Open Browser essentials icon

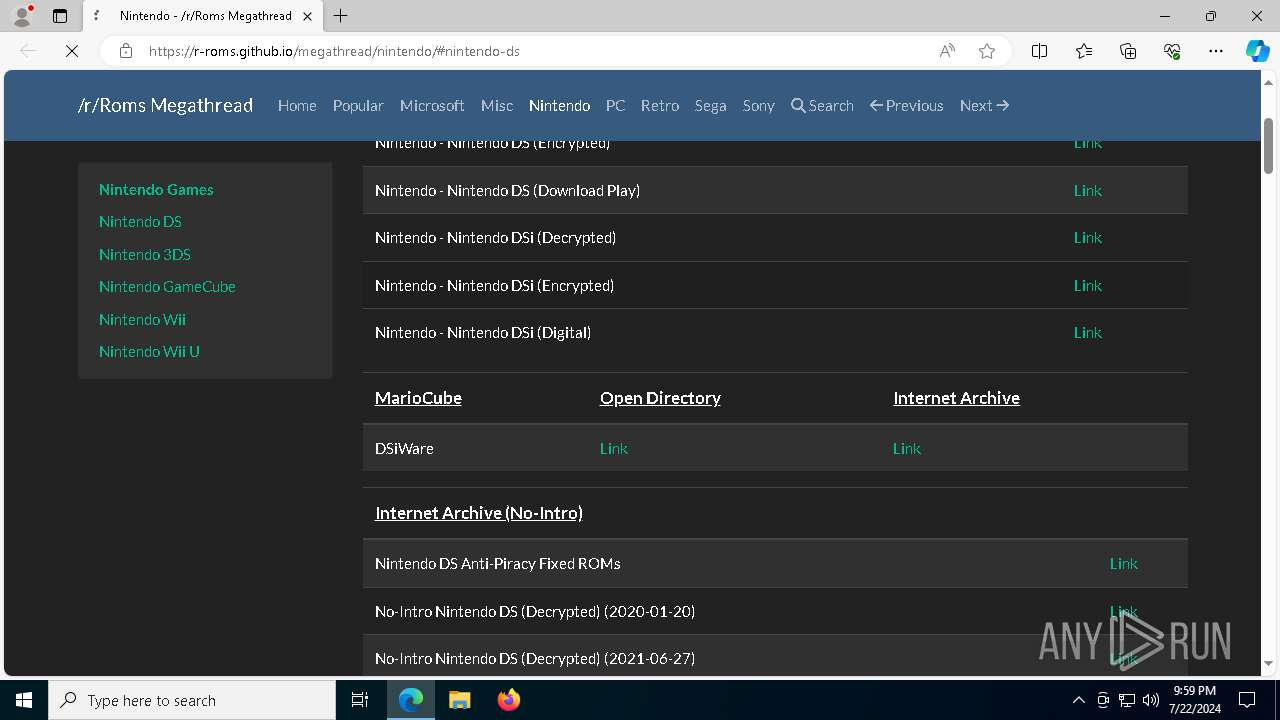[x=1172, y=51]
